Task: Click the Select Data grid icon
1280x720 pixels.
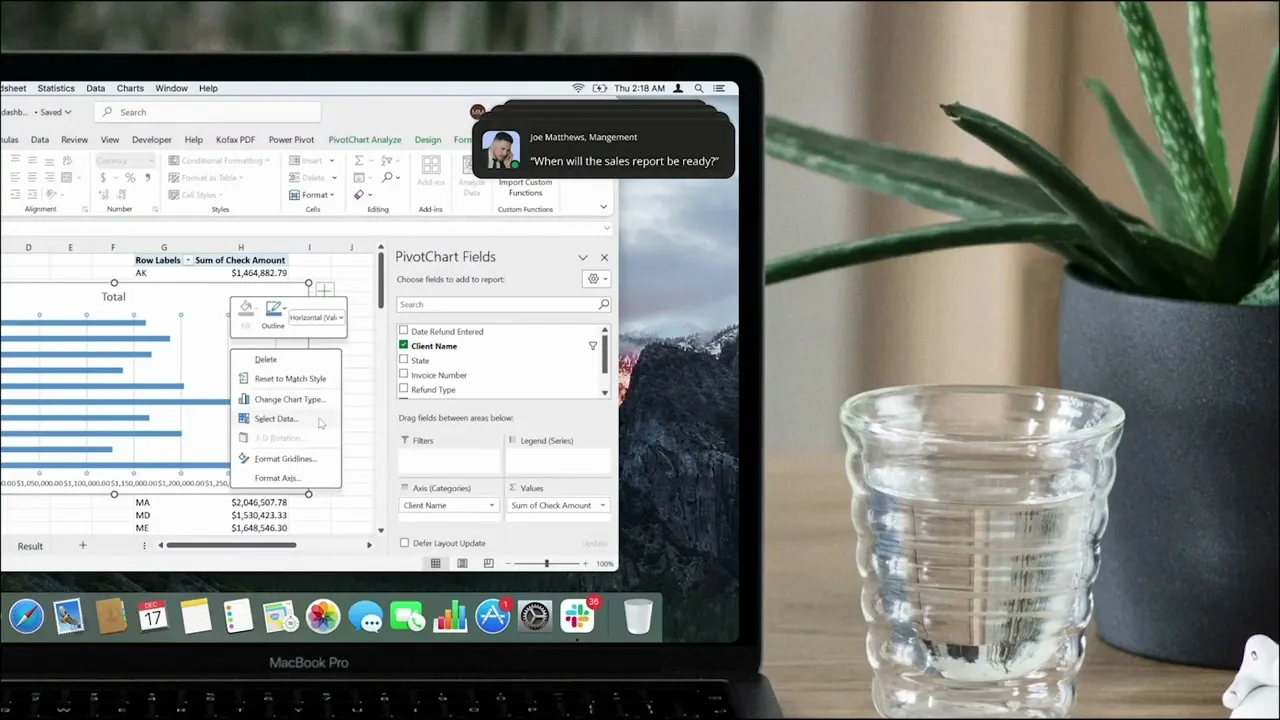Action: coord(244,419)
